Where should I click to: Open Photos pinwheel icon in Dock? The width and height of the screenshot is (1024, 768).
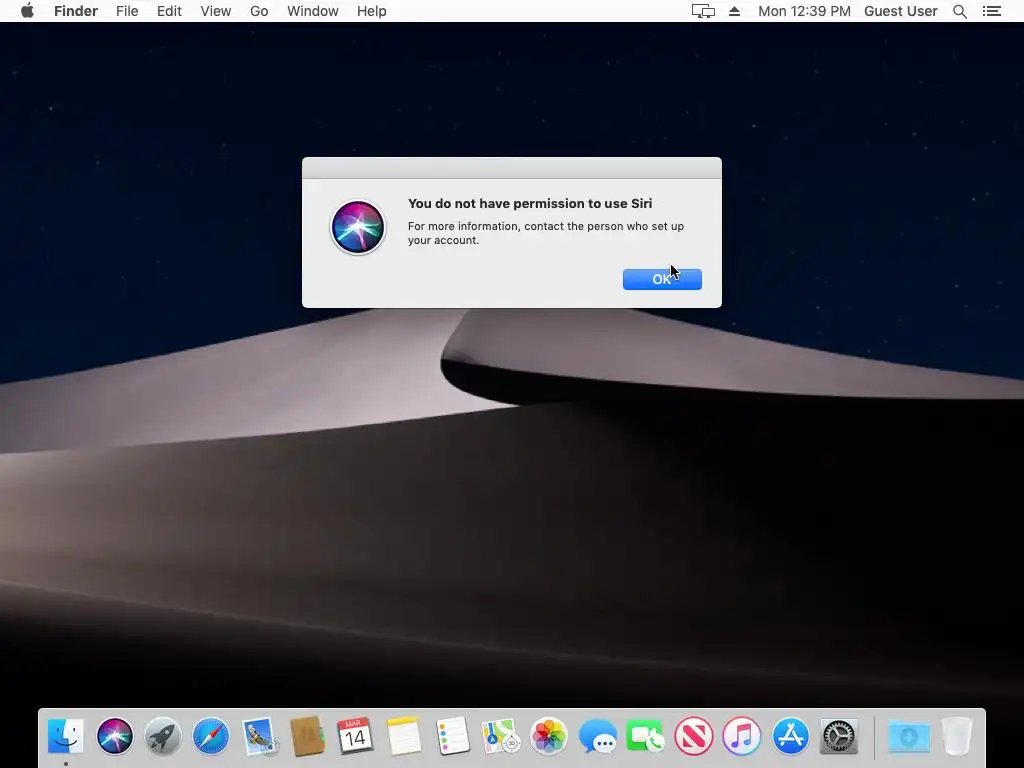click(x=549, y=736)
